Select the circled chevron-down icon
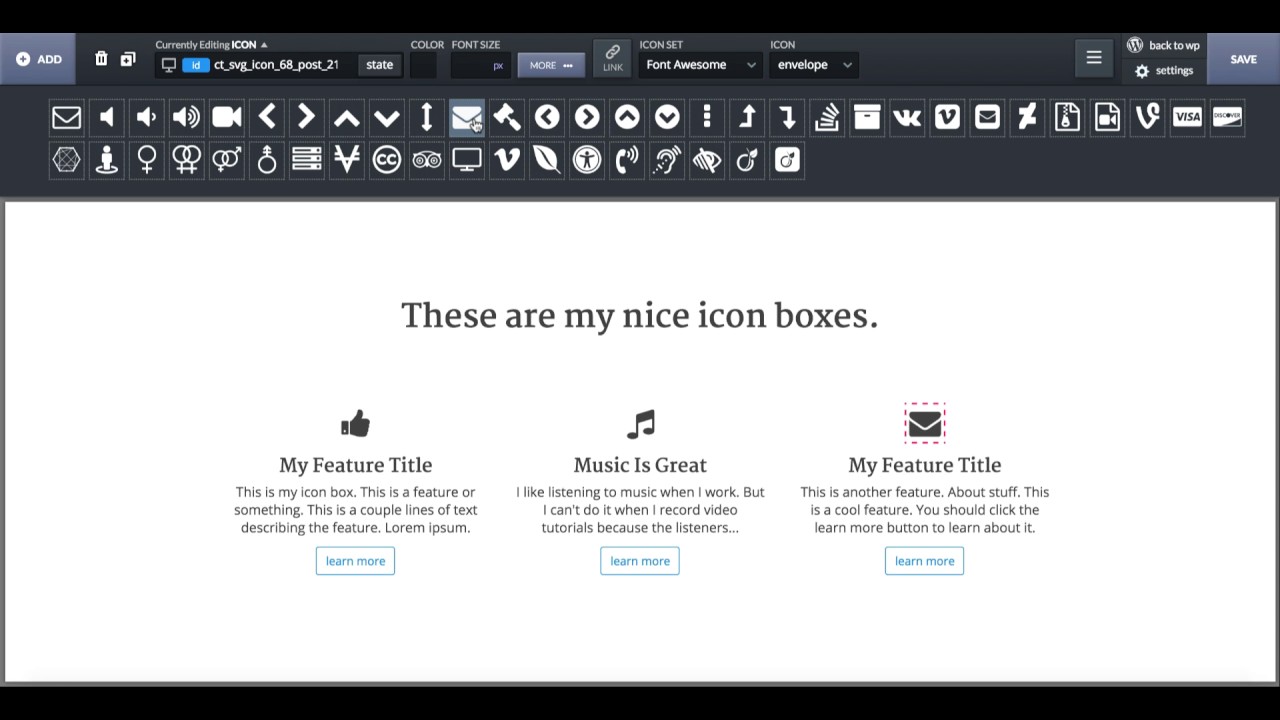 (x=666, y=118)
